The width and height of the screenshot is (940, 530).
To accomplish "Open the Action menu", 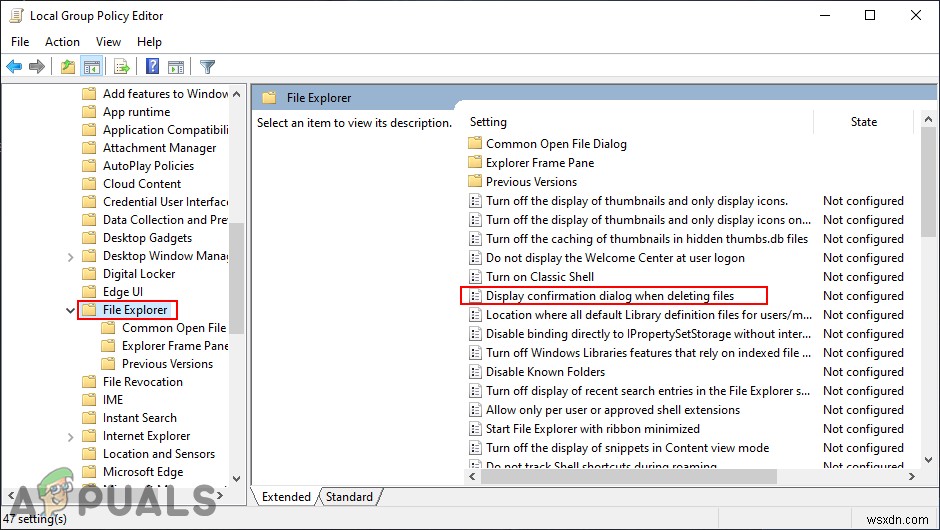I will (62, 41).
